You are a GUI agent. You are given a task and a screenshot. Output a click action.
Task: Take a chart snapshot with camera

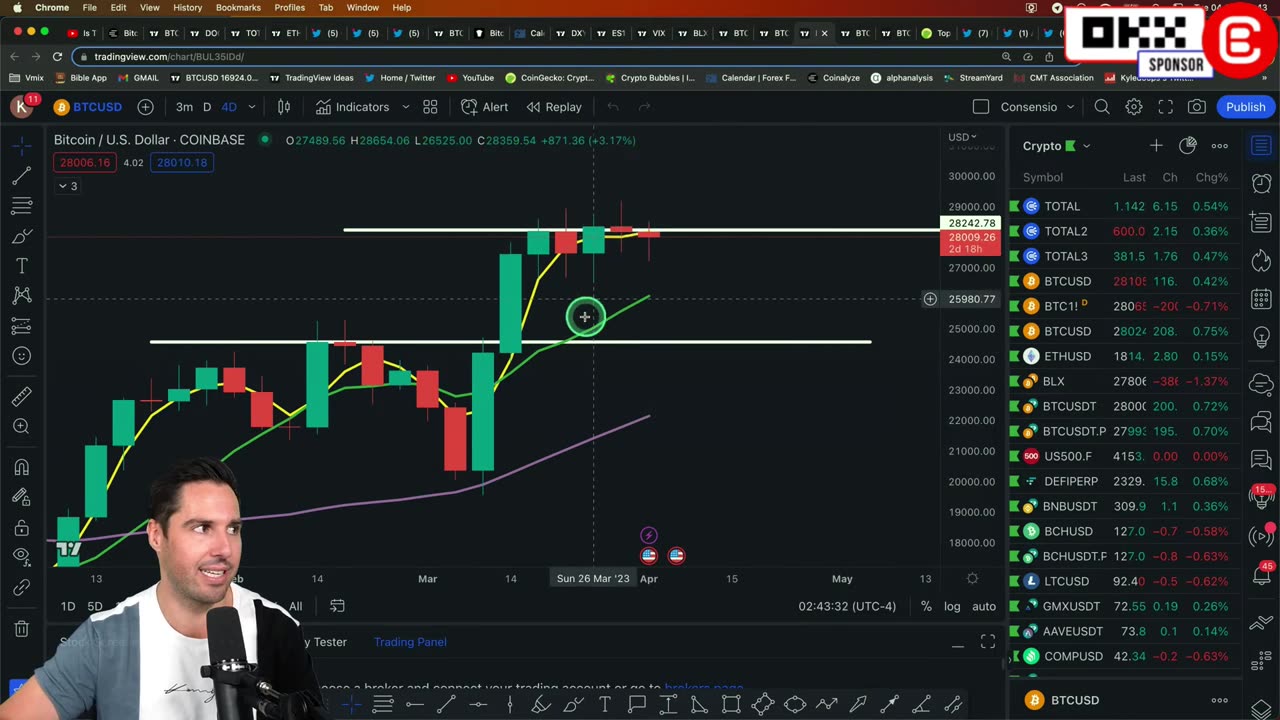pyautogui.click(x=1197, y=107)
